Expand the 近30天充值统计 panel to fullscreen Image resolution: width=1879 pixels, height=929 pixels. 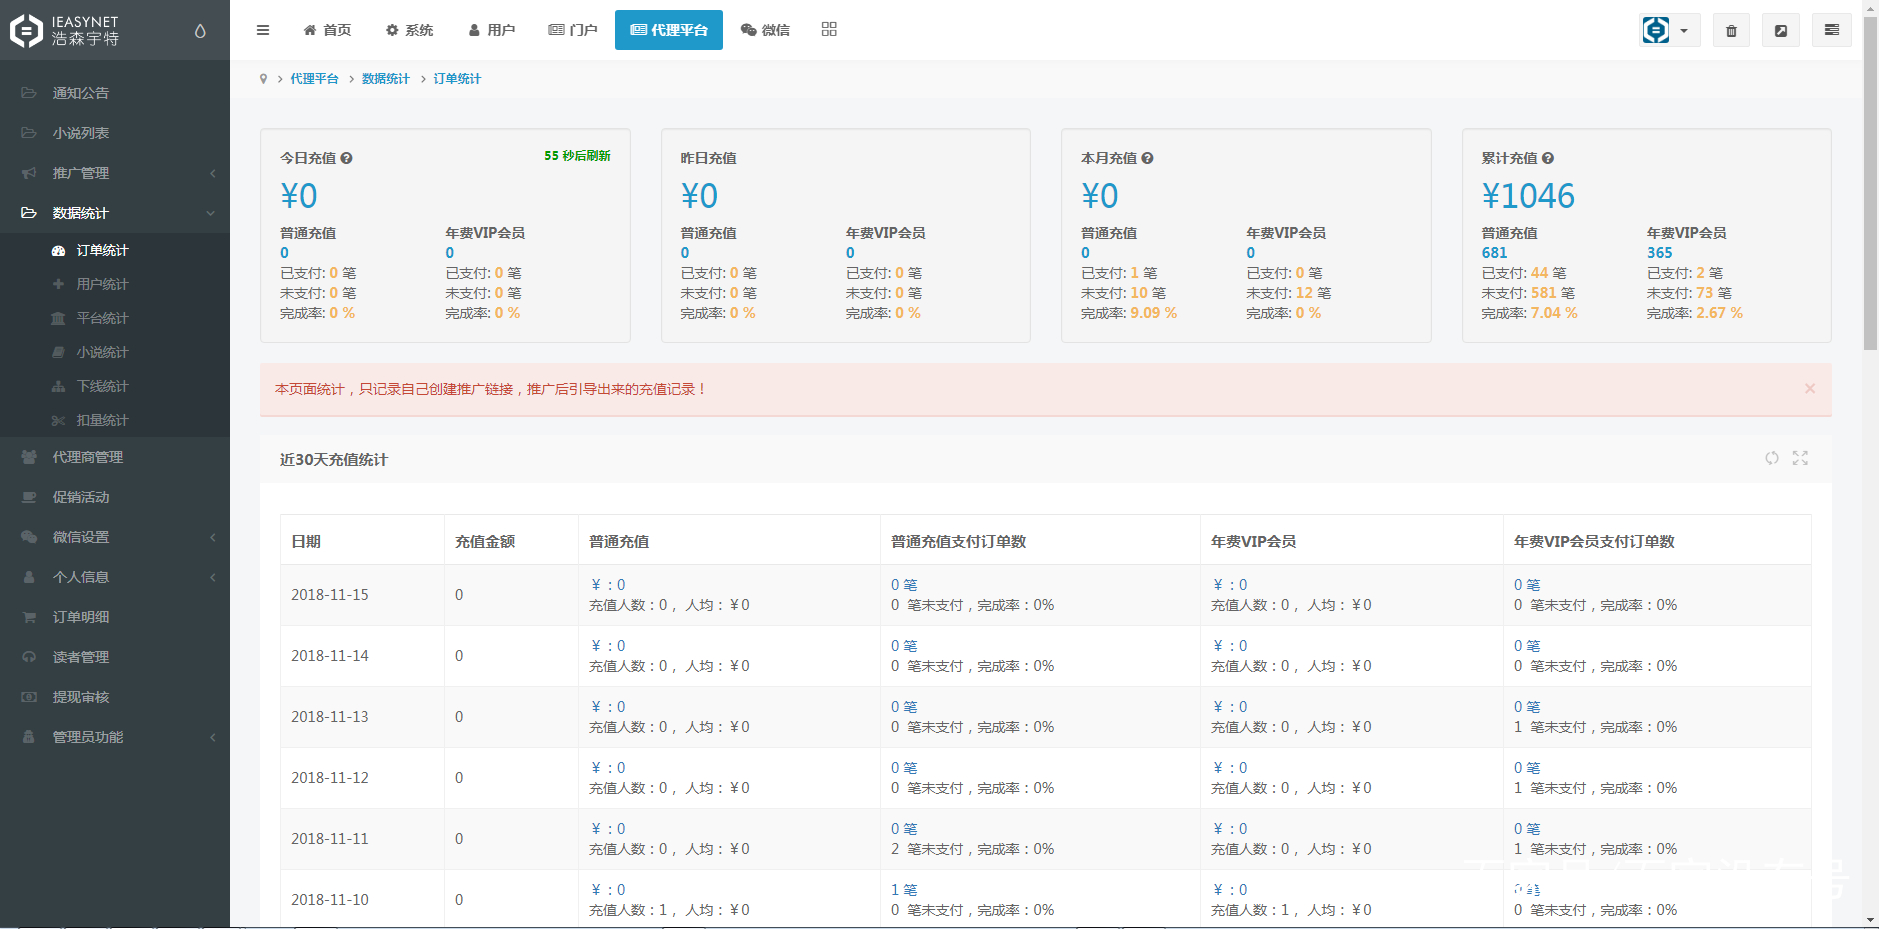[1800, 458]
